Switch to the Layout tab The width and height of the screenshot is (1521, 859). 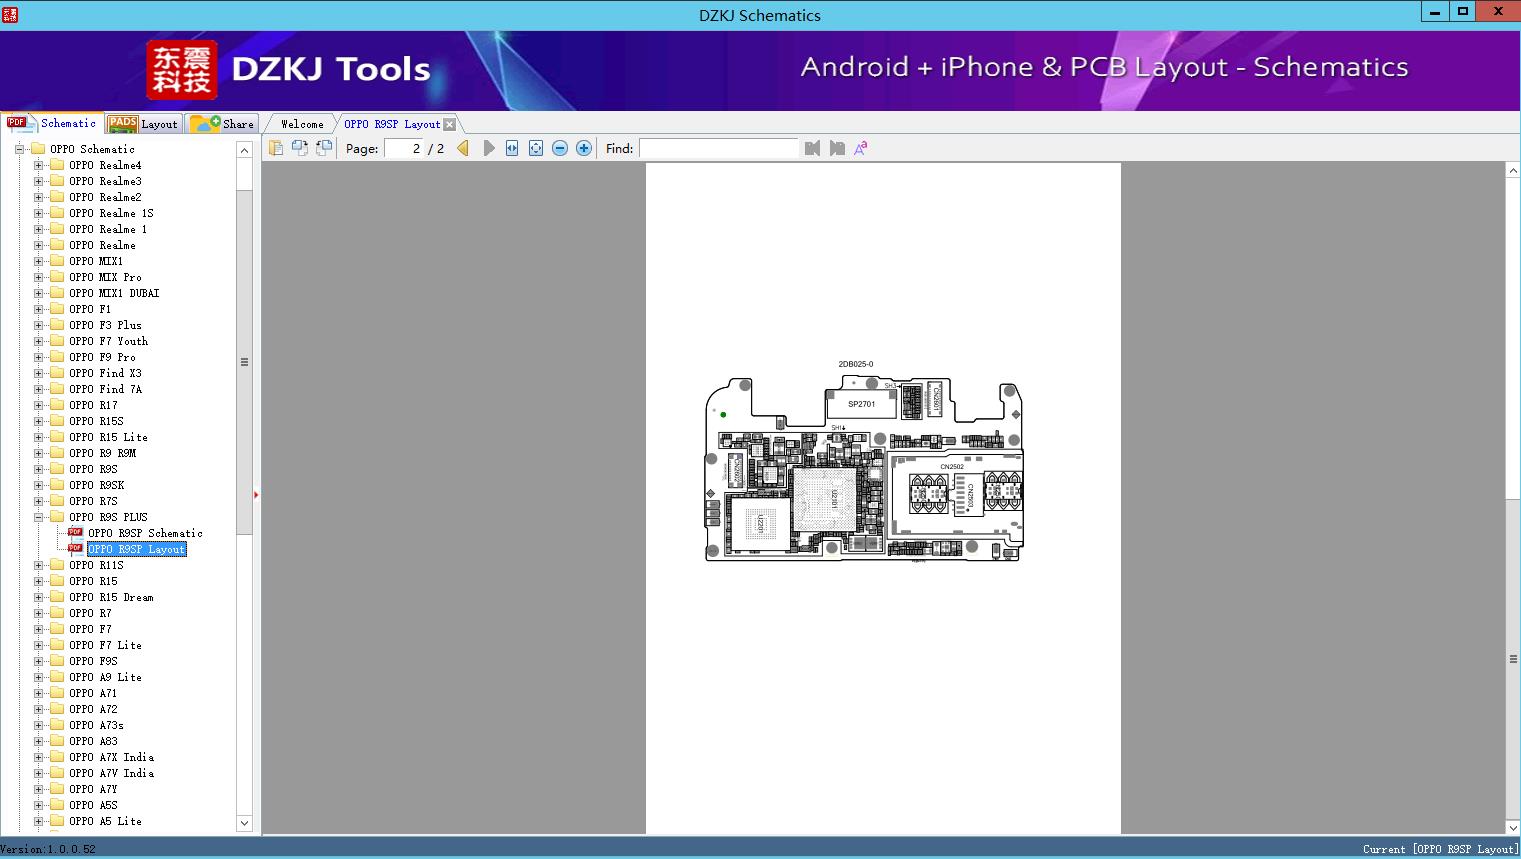tap(145, 124)
